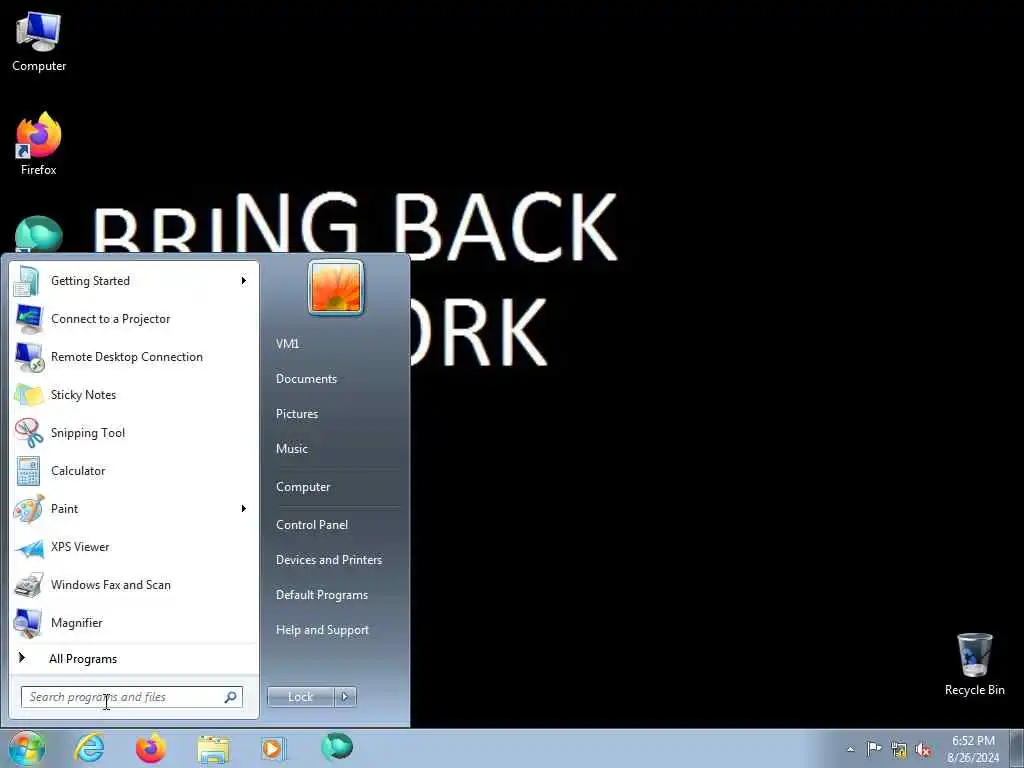
Task: Open the VM1 user folder
Action: (287, 344)
